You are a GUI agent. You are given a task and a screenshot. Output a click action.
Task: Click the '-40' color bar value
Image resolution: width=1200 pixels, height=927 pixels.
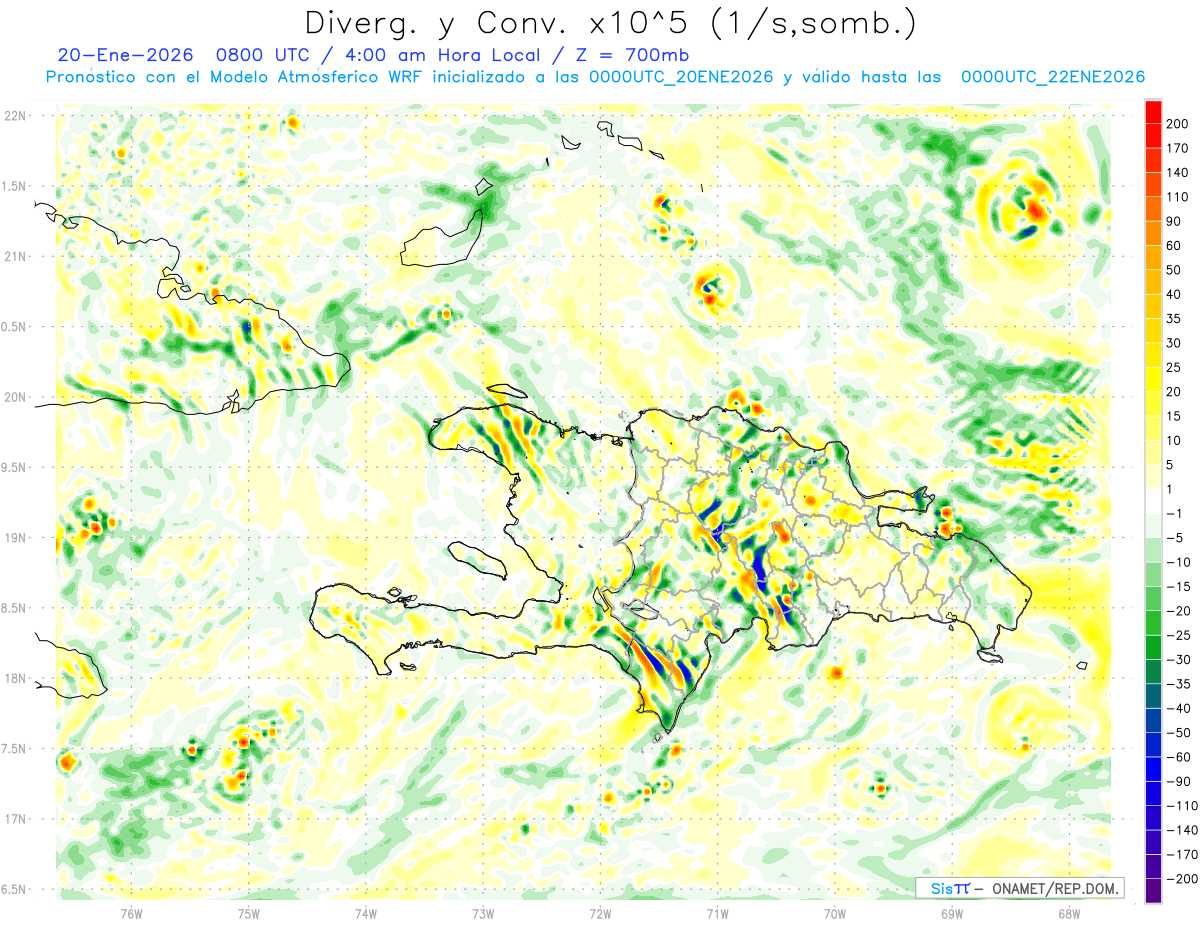click(1177, 708)
